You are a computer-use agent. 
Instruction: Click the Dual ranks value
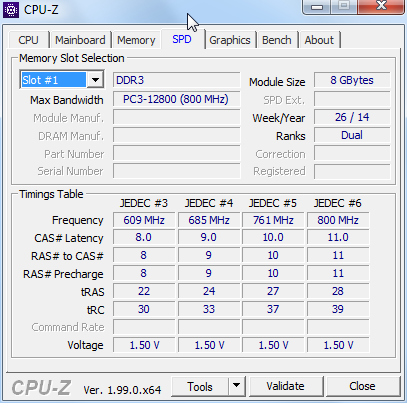(352, 135)
